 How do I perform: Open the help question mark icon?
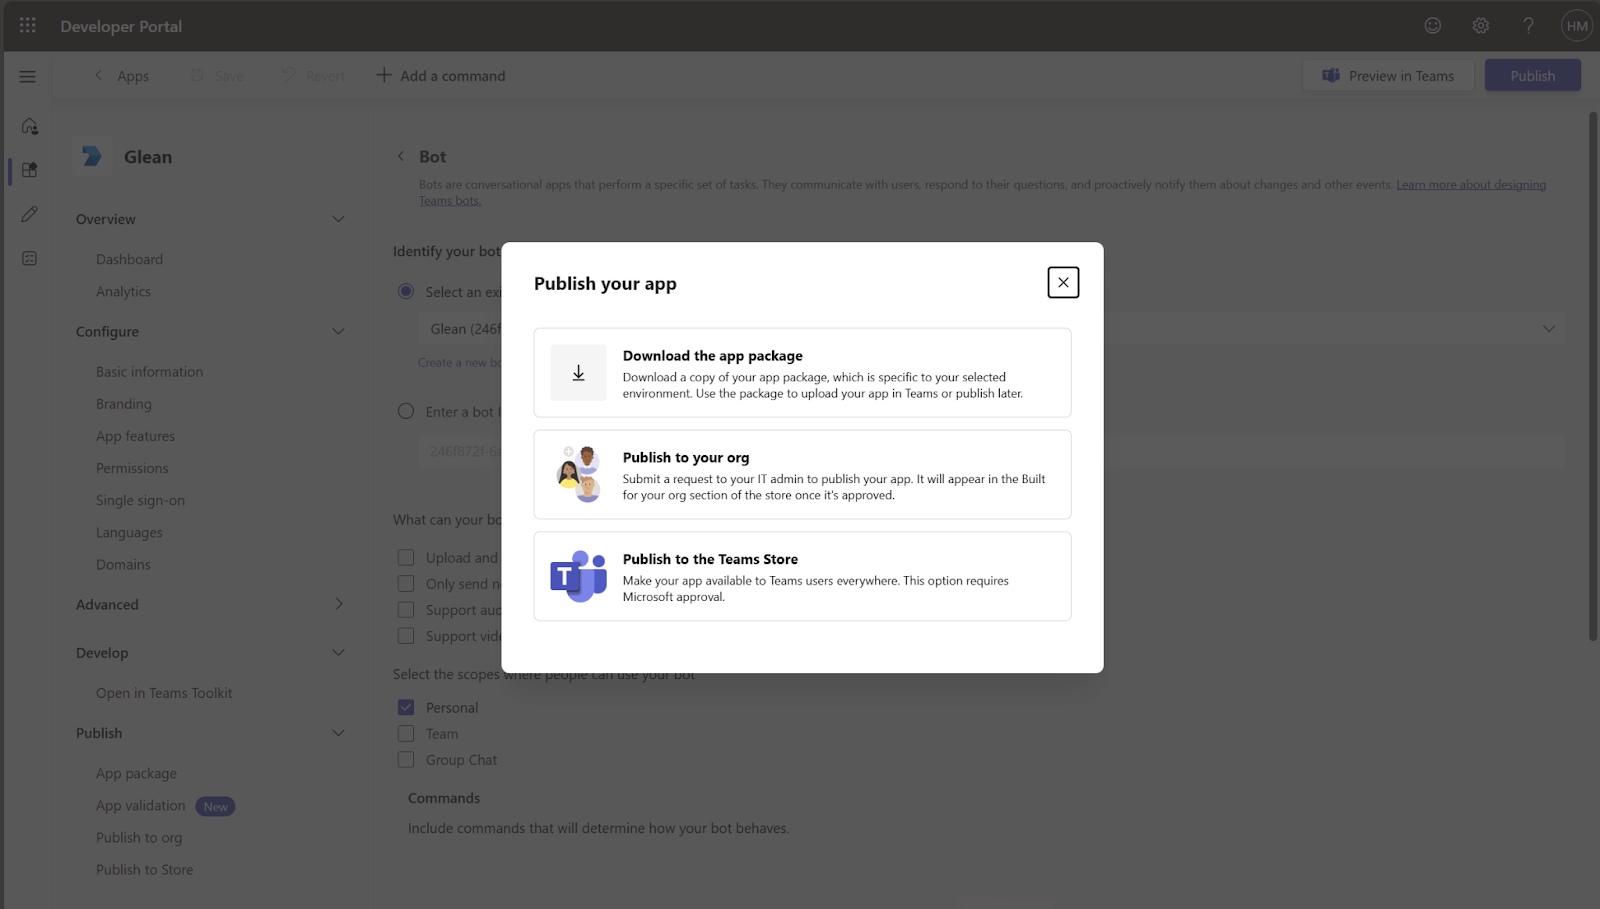1528,26
